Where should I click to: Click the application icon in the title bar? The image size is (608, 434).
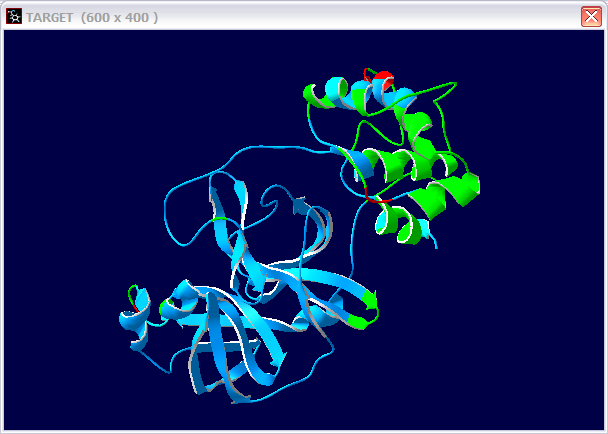point(14,17)
